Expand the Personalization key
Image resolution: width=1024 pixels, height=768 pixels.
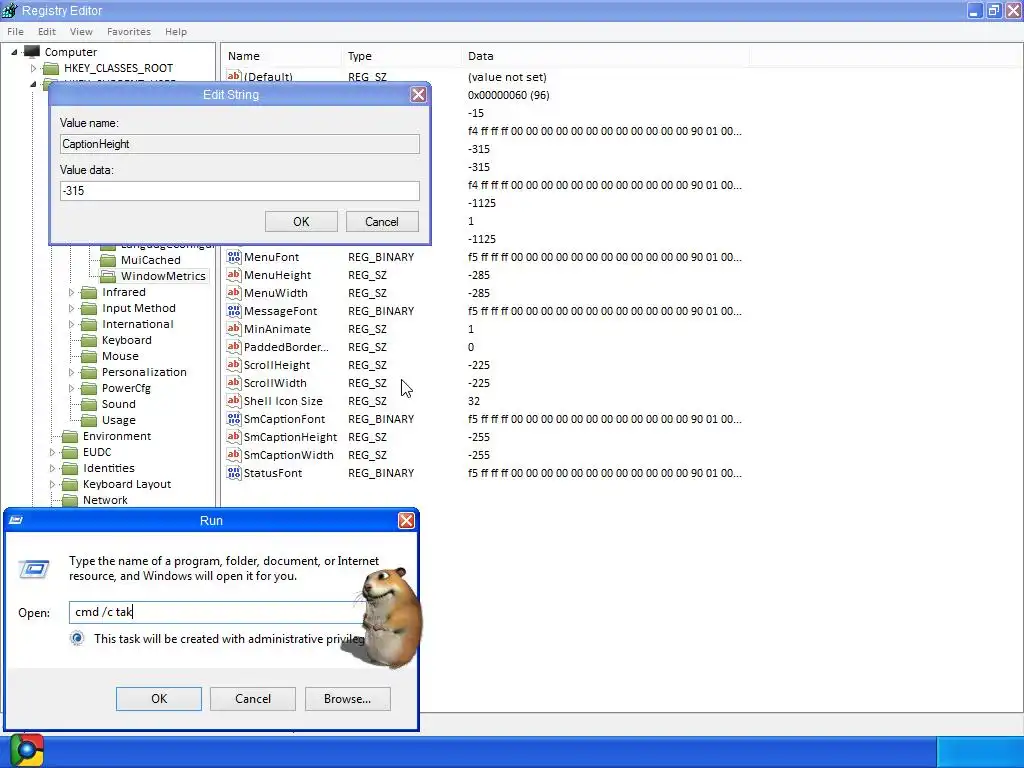pyautogui.click(x=71, y=372)
